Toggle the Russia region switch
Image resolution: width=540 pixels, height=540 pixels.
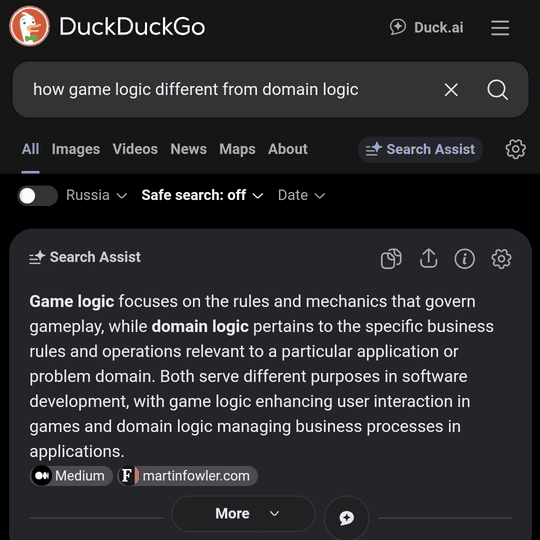click(x=38, y=196)
